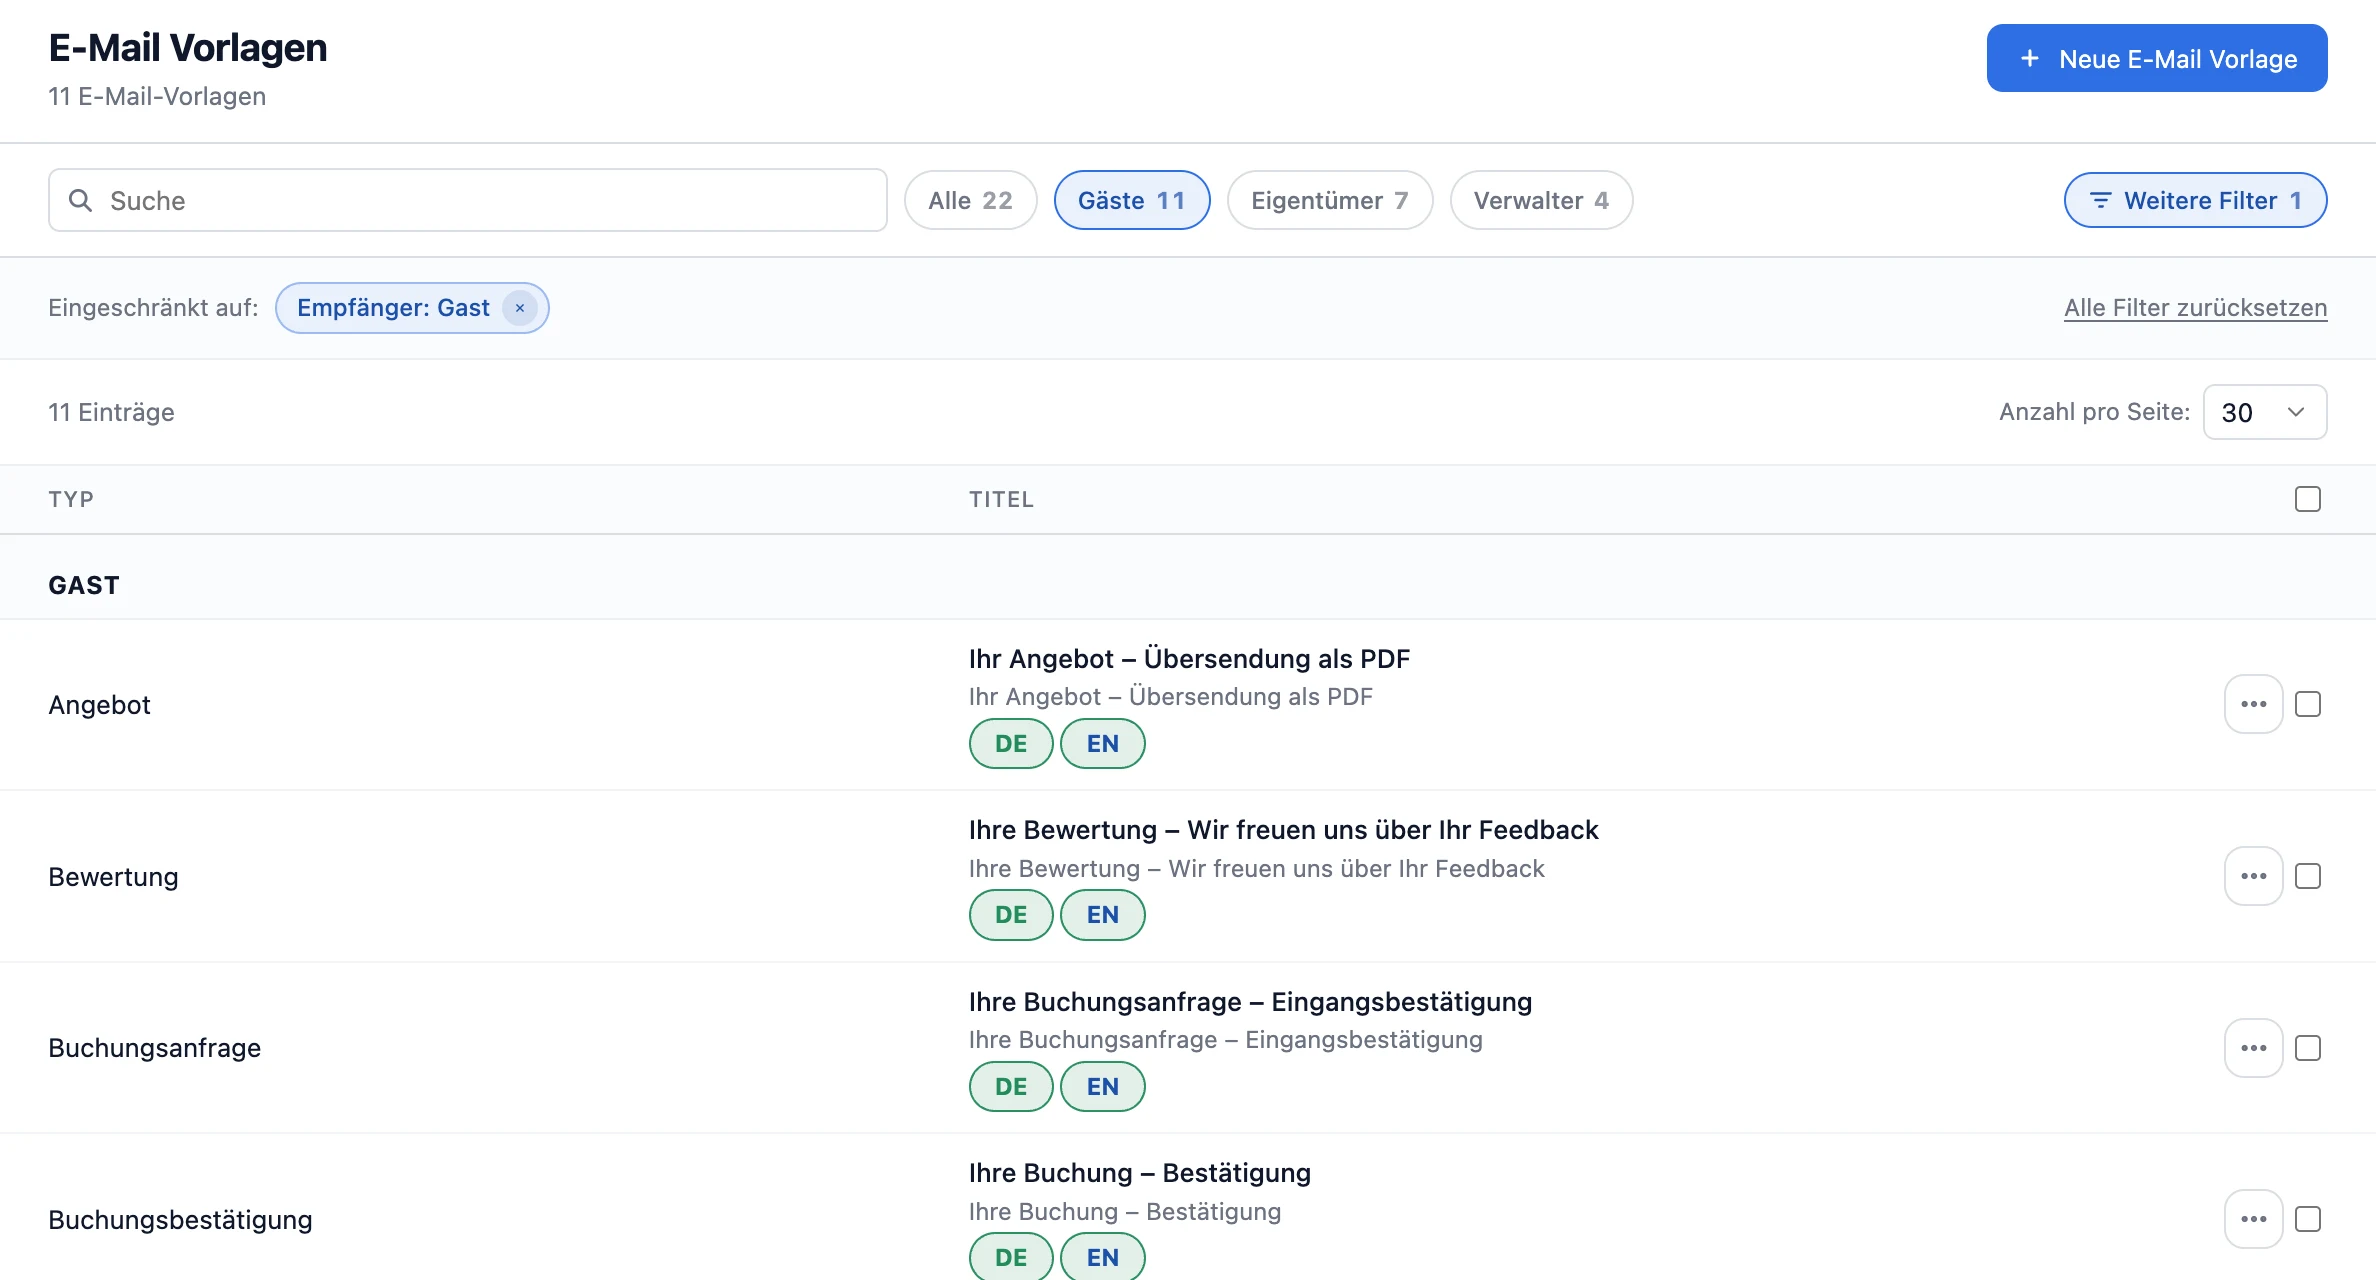Check the Buchungsbestätigung row checkbox

2308,1219
